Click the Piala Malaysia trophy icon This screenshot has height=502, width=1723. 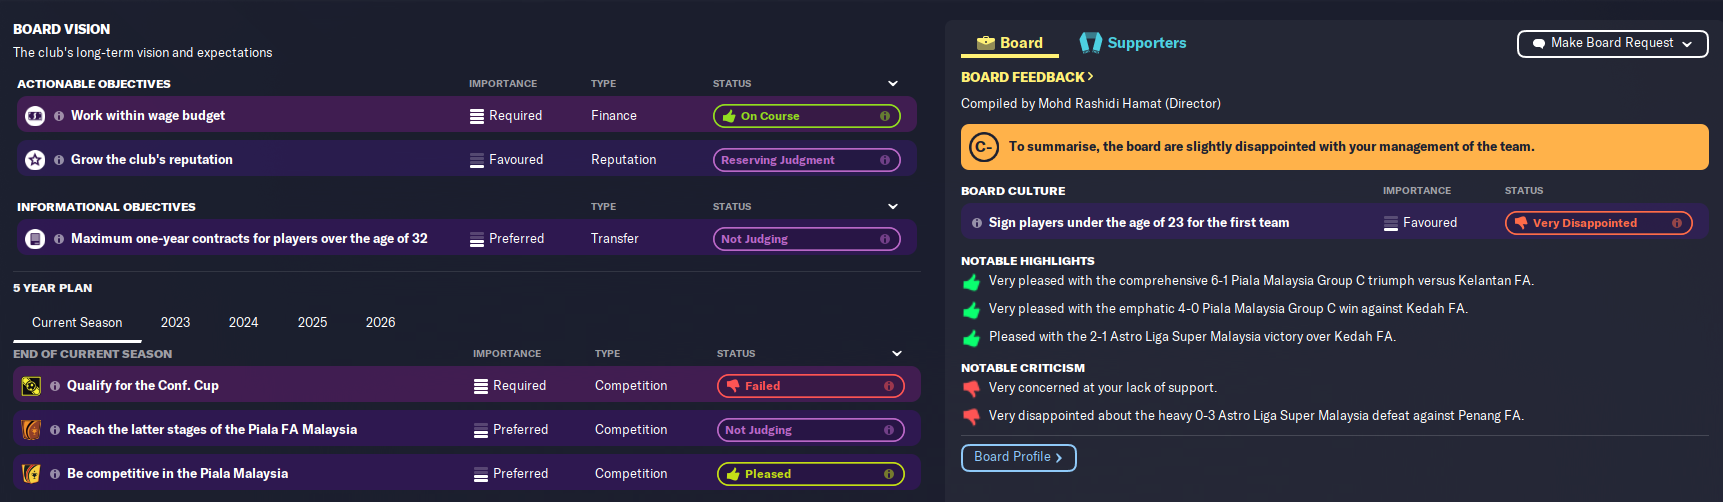coord(31,474)
